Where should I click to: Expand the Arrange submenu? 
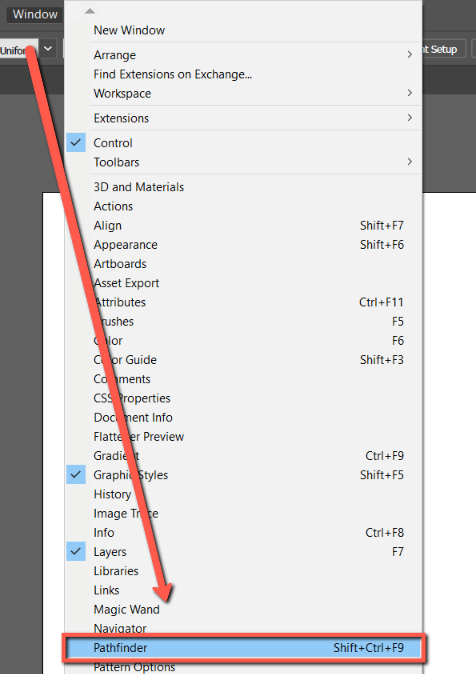point(243,55)
